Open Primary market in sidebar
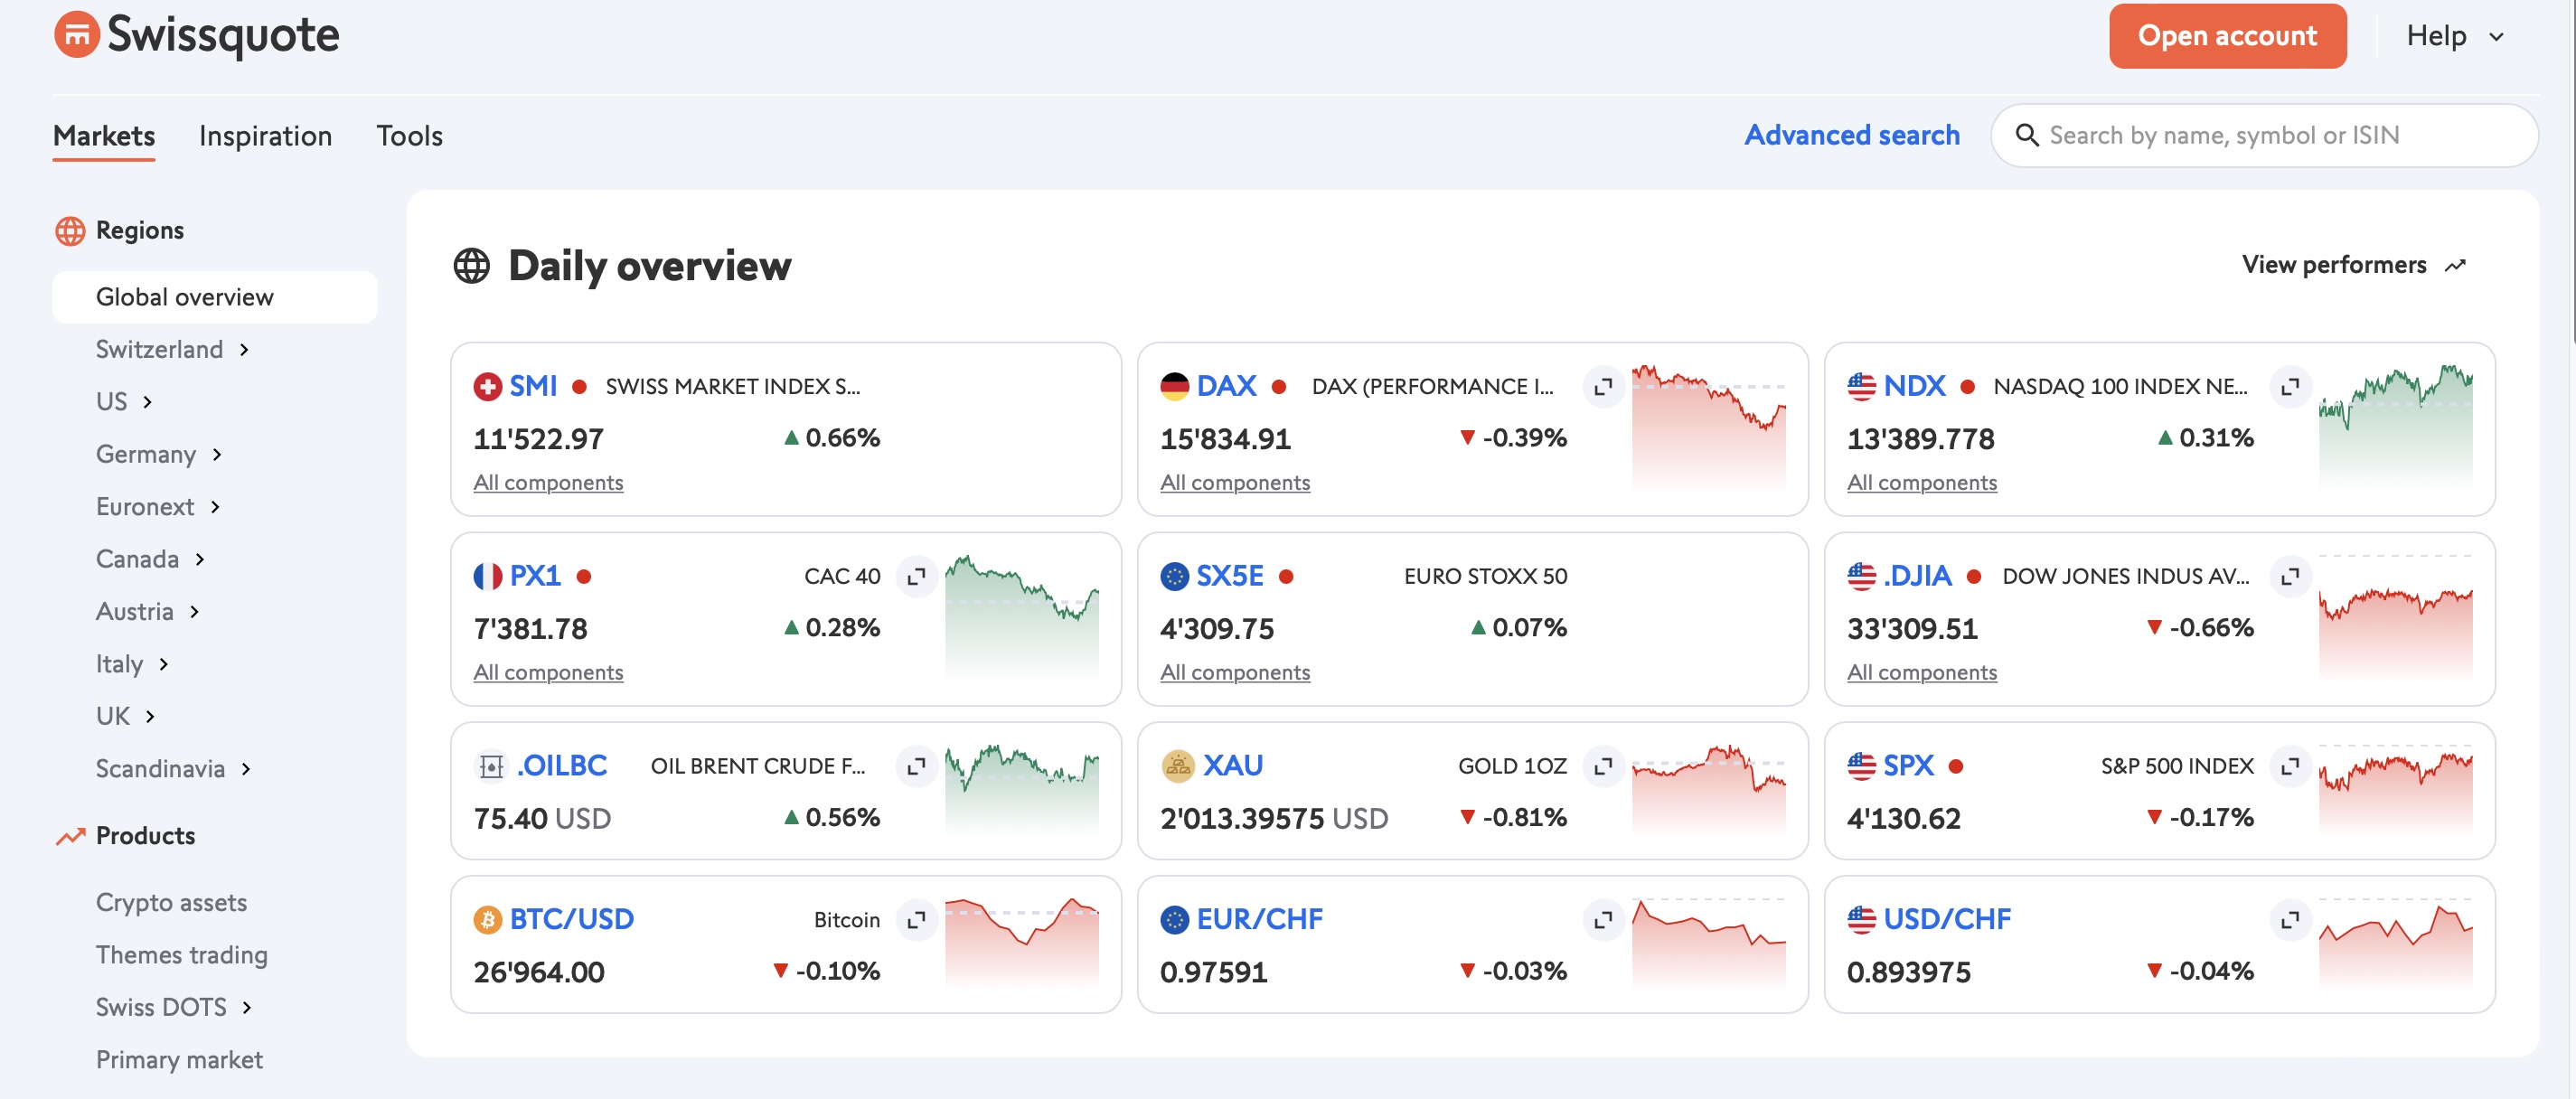Screen dimensions: 2576x1099 tap(179, 1060)
